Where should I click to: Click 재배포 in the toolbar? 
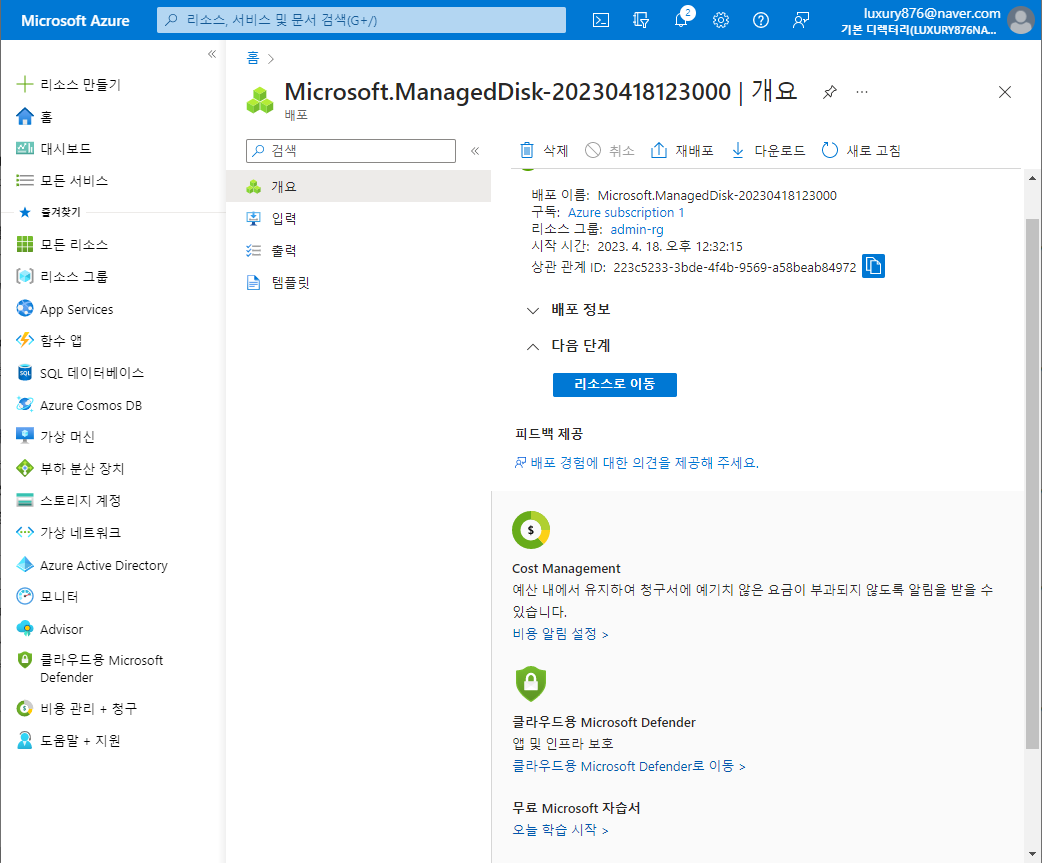coord(682,150)
